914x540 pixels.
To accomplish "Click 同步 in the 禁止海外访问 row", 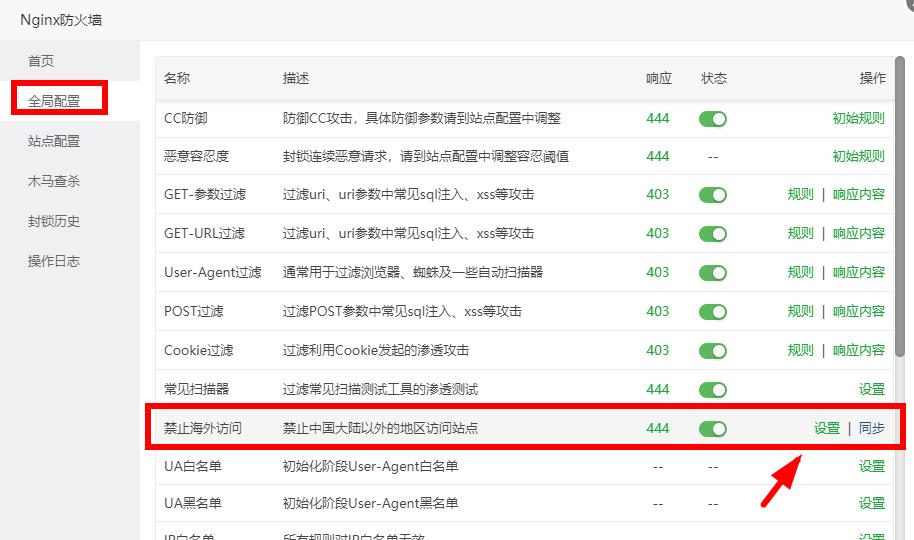I will coord(872,428).
